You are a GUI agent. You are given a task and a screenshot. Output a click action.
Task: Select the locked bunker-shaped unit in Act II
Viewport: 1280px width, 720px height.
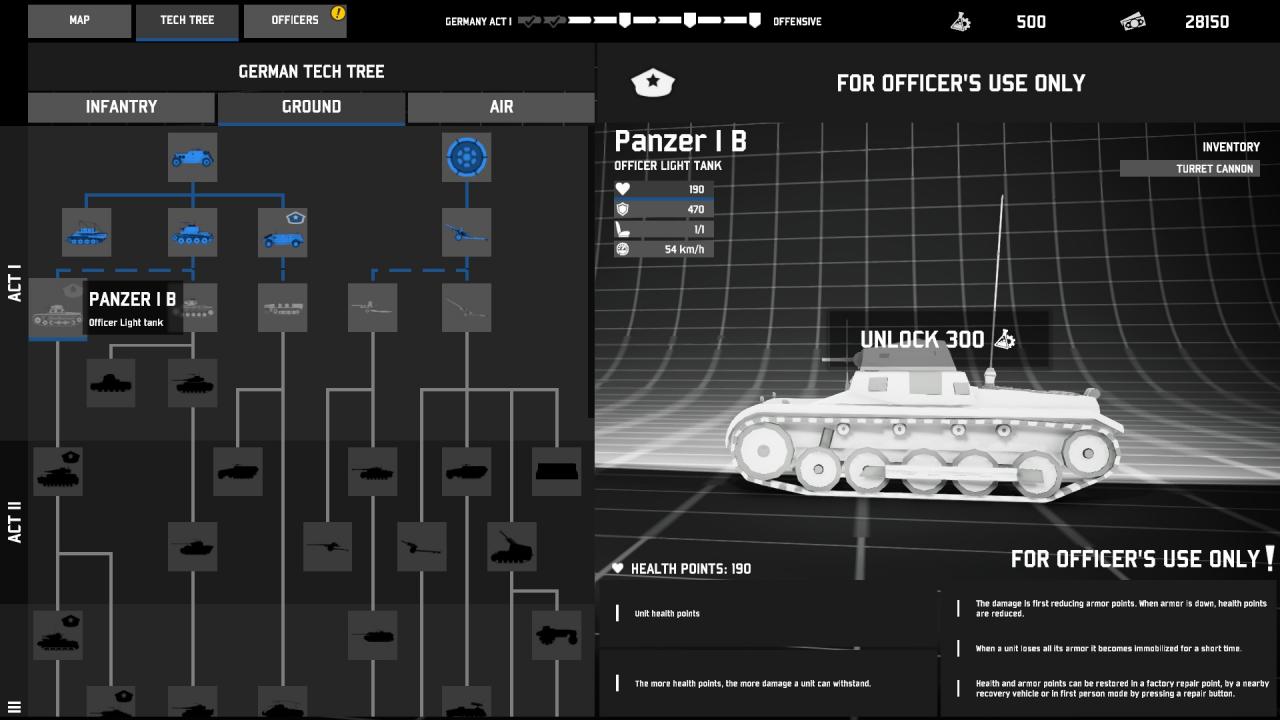click(x=557, y=472)
